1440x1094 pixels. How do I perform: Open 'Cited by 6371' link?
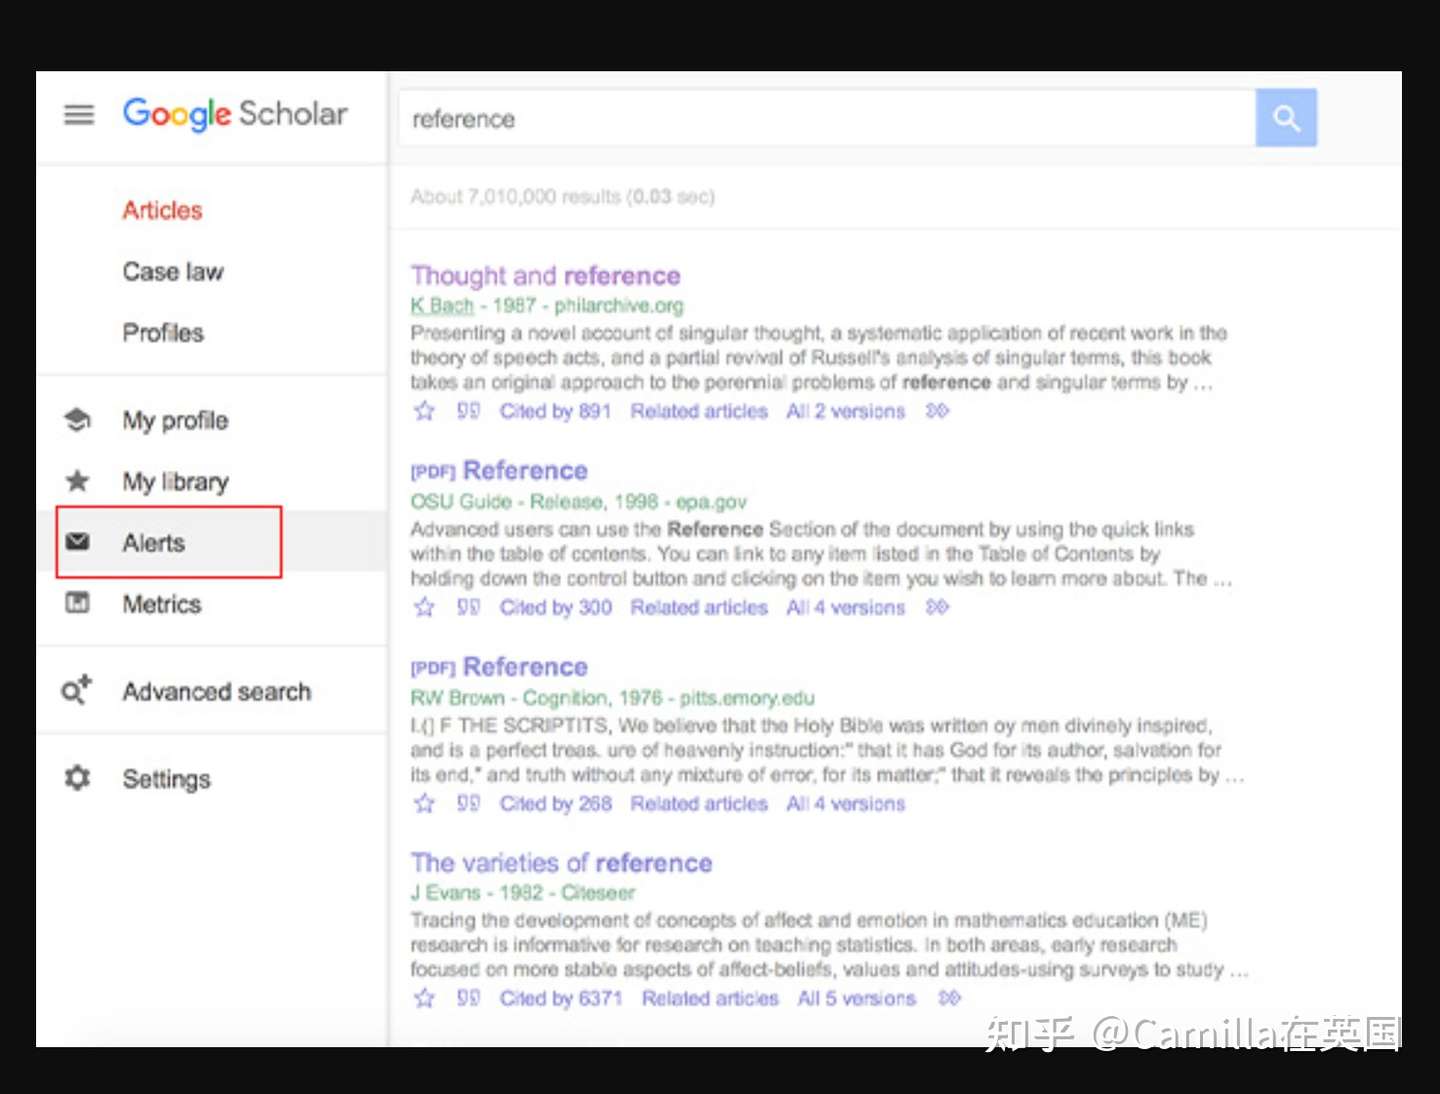[561, 998]
